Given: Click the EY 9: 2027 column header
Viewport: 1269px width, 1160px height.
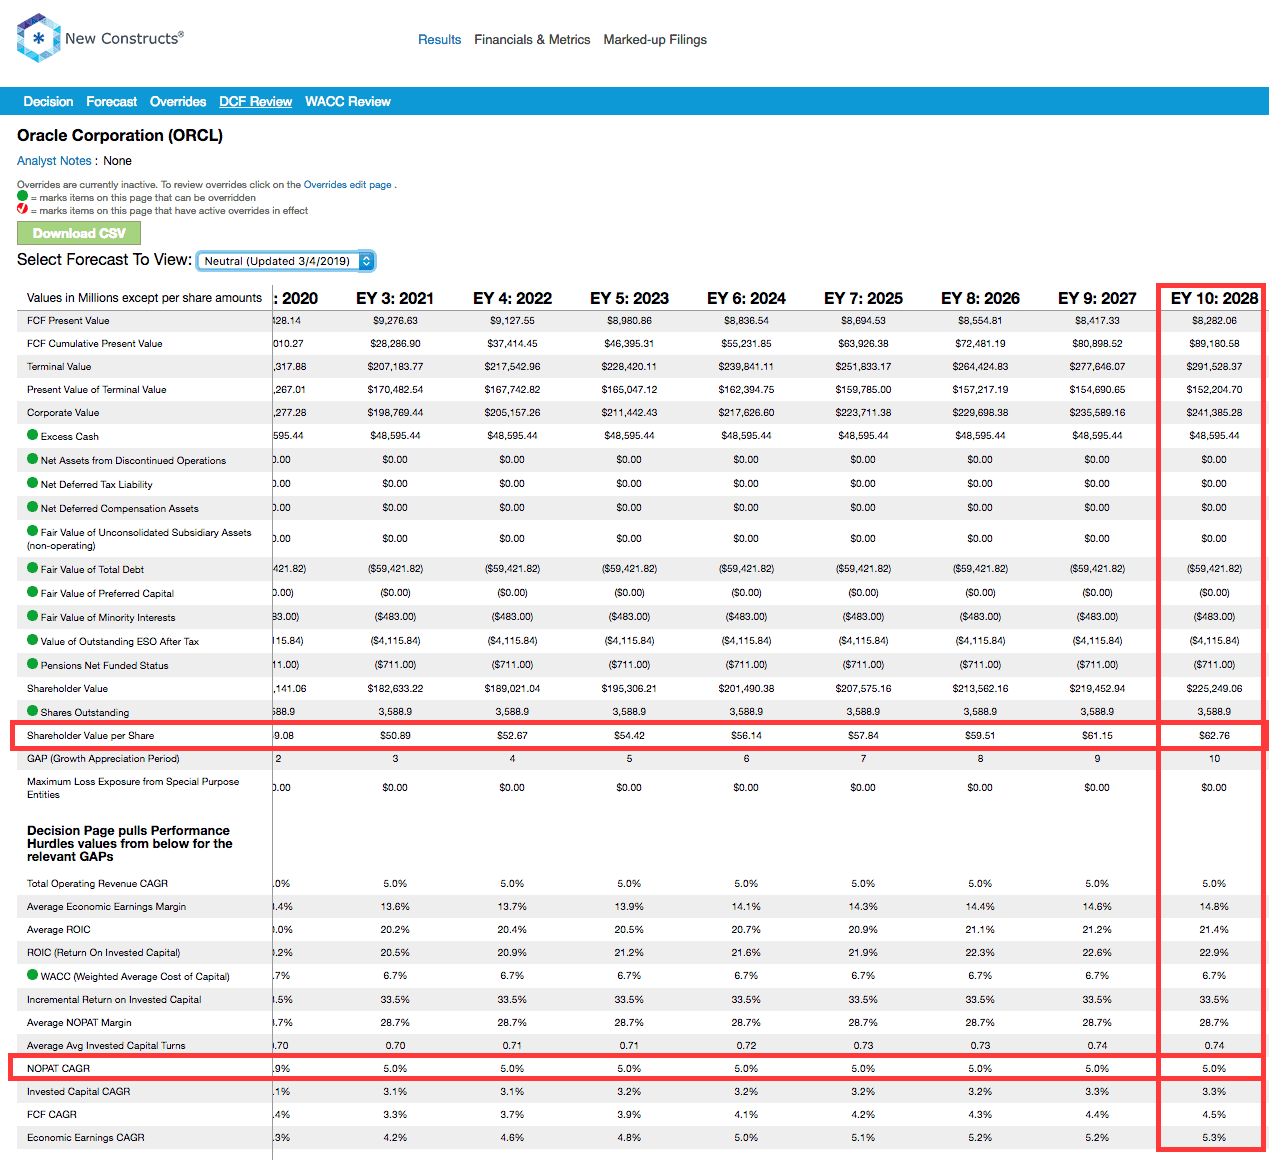Looking at the screenshot, I should tap(1097, 298).
